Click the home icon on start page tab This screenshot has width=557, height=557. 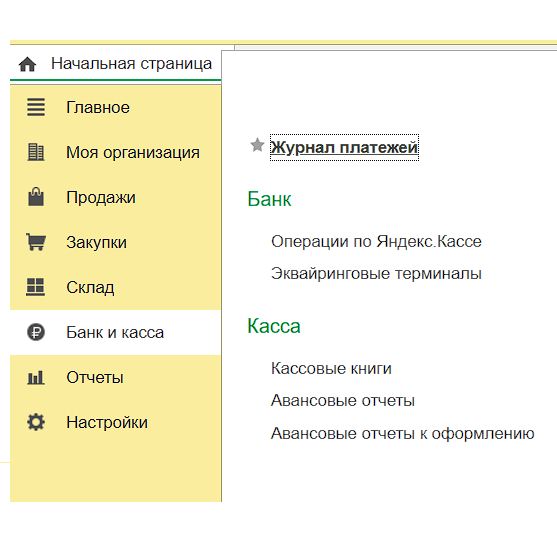[x=27, y=64]
